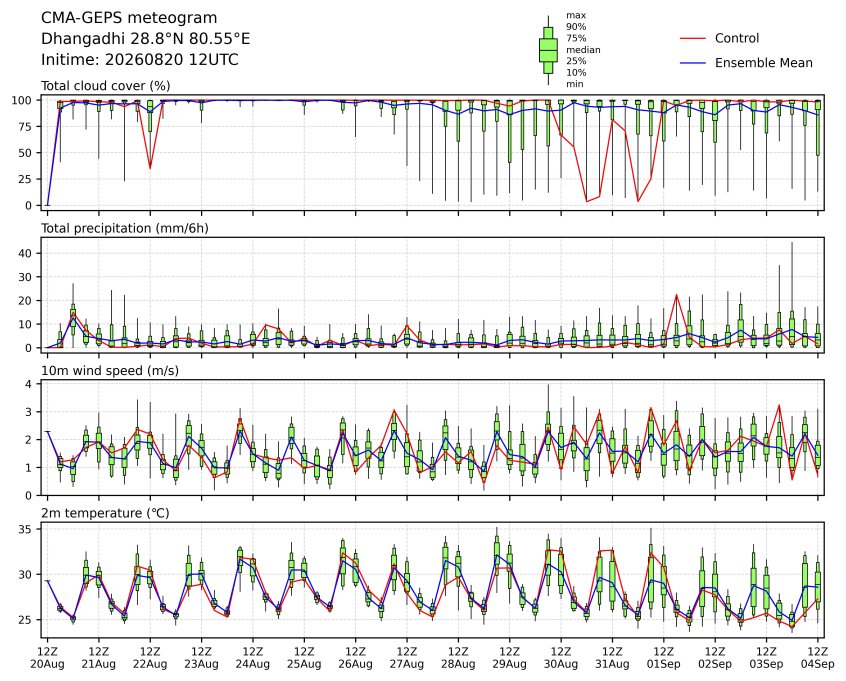The width and height of the screenshot is (846, 681).
Task: Click the 10m wind speed (m/s) panel title
Action: point(110,371)
